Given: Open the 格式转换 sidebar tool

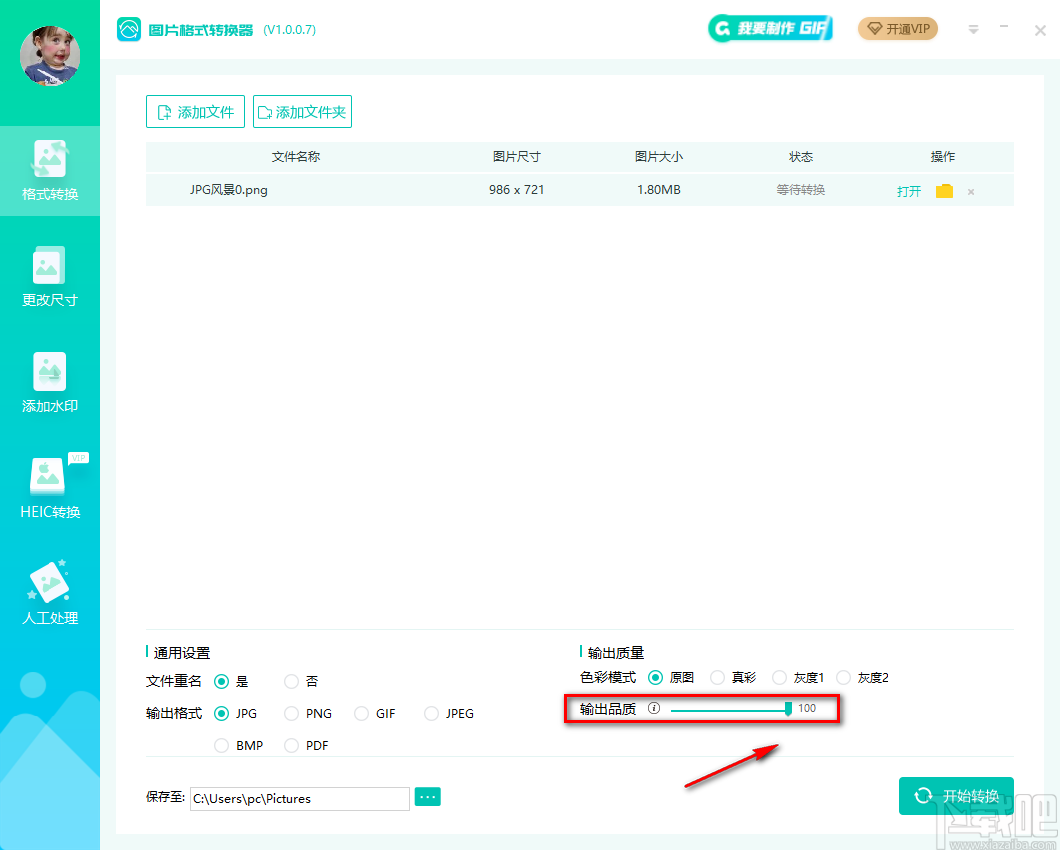Looking at the screenshot, I should 50,170.
